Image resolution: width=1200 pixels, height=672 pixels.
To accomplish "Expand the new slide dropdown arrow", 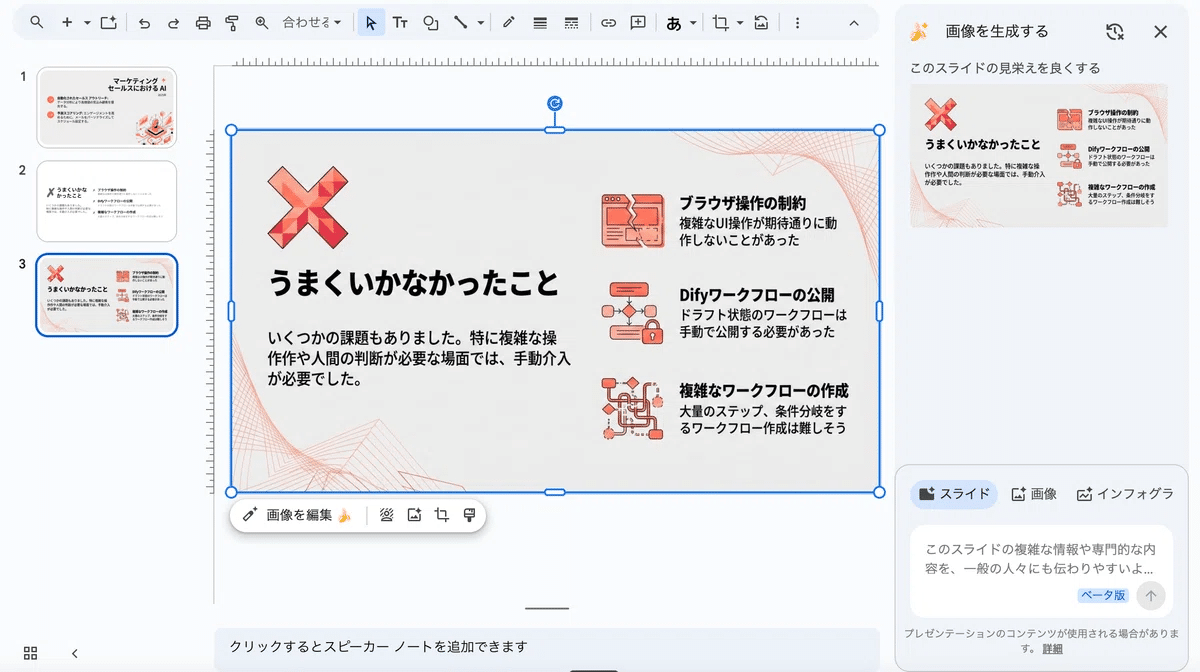I will [x=87, y=23].
